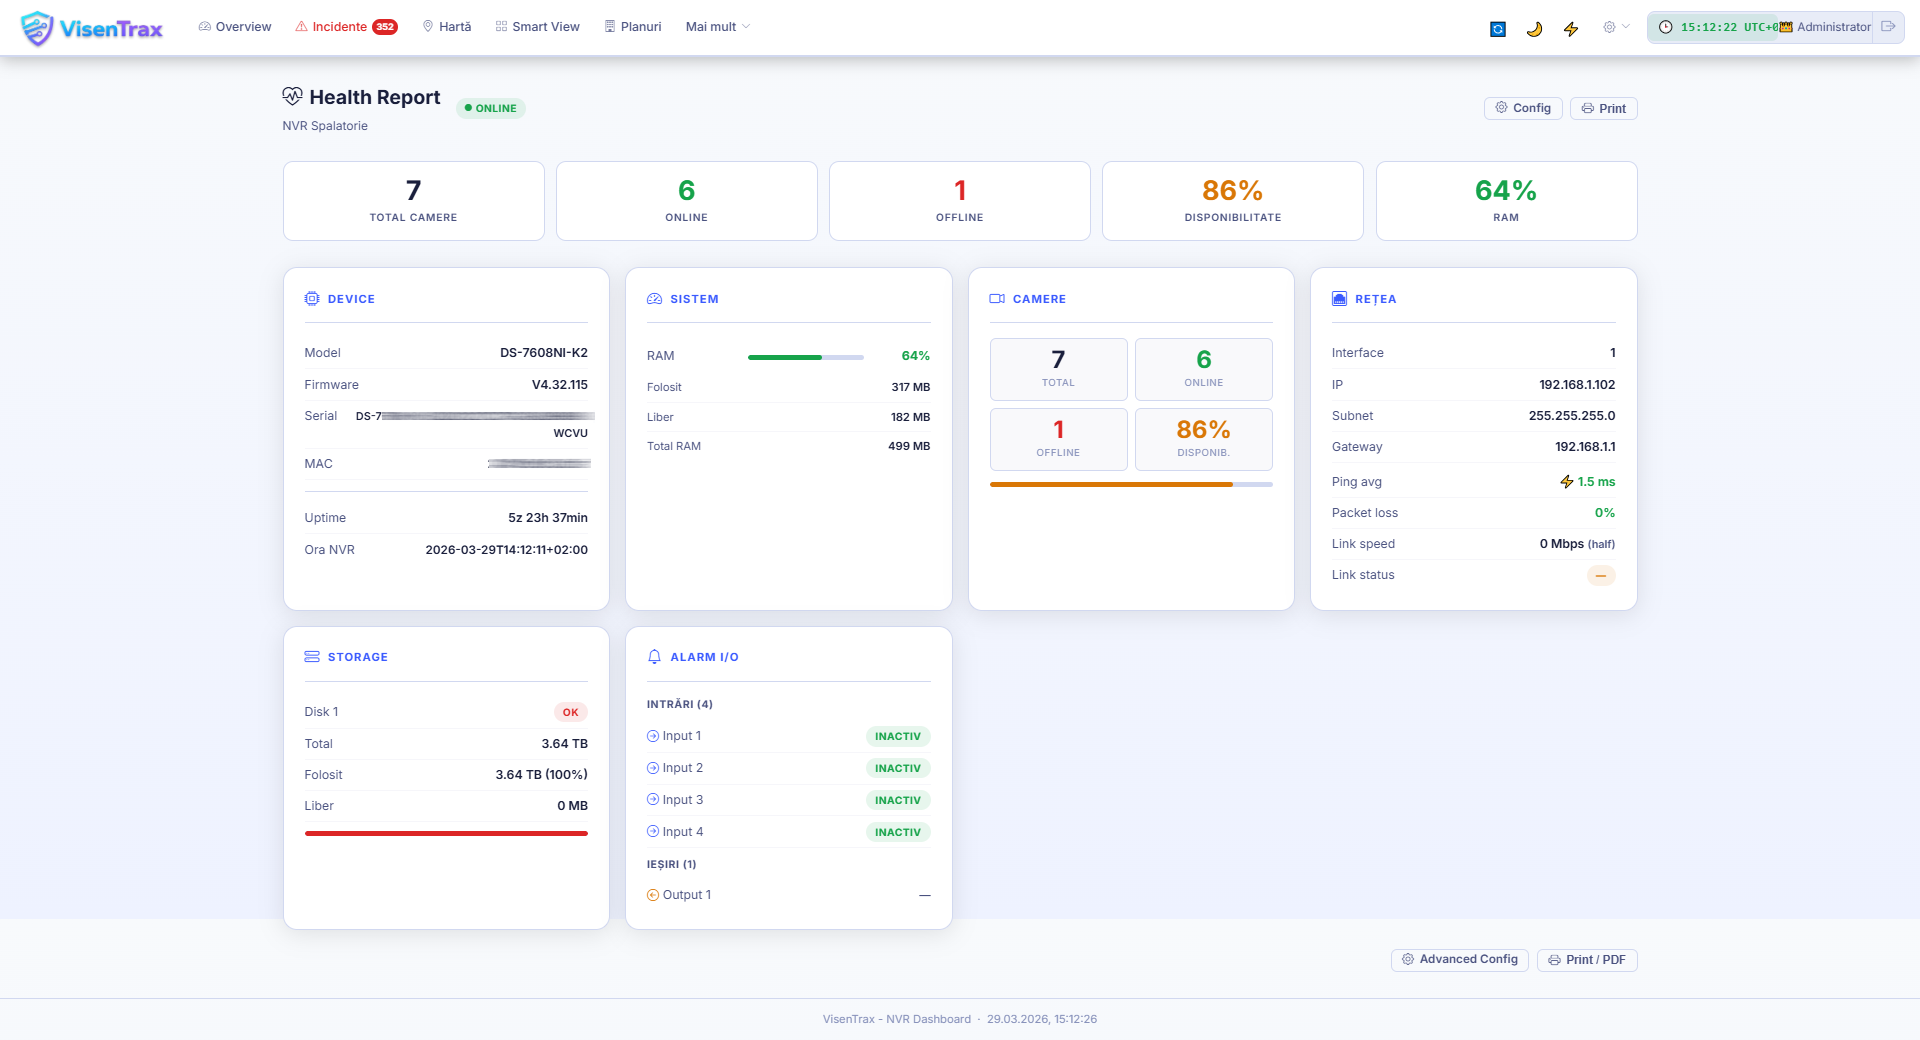Click the heartbeat icon beside Health Report
Image resolution: width=1920 pixels, height=1040 pixels.
pyautogui.click(x=292, y=96)
